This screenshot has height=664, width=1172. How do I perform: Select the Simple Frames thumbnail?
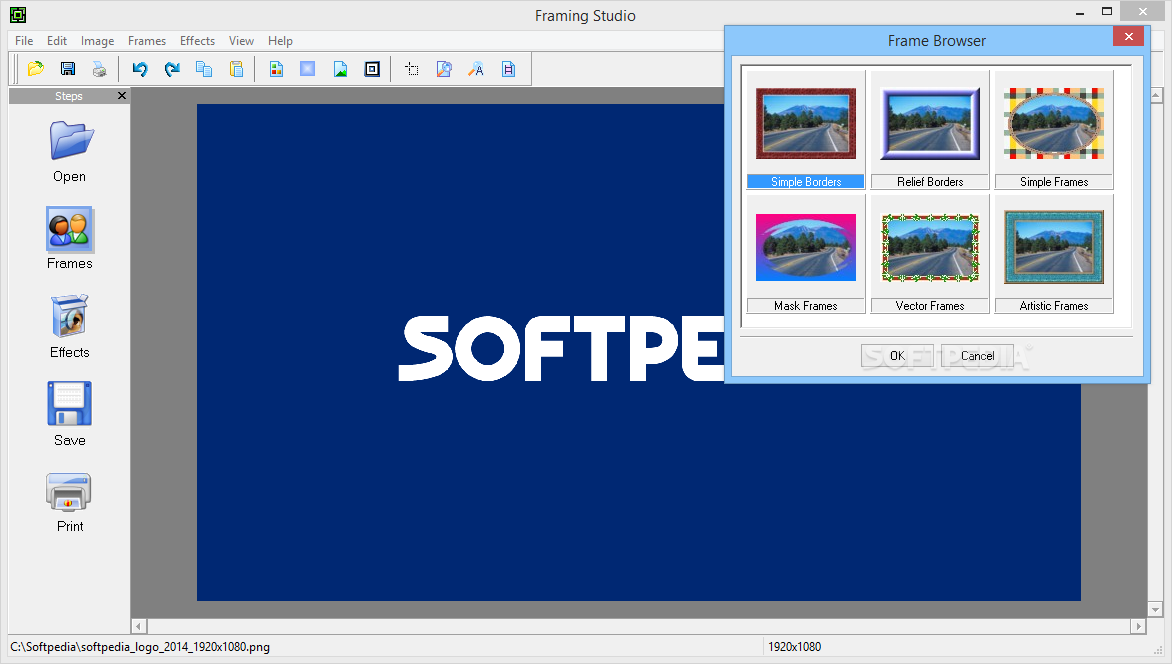pos(1054,123)
